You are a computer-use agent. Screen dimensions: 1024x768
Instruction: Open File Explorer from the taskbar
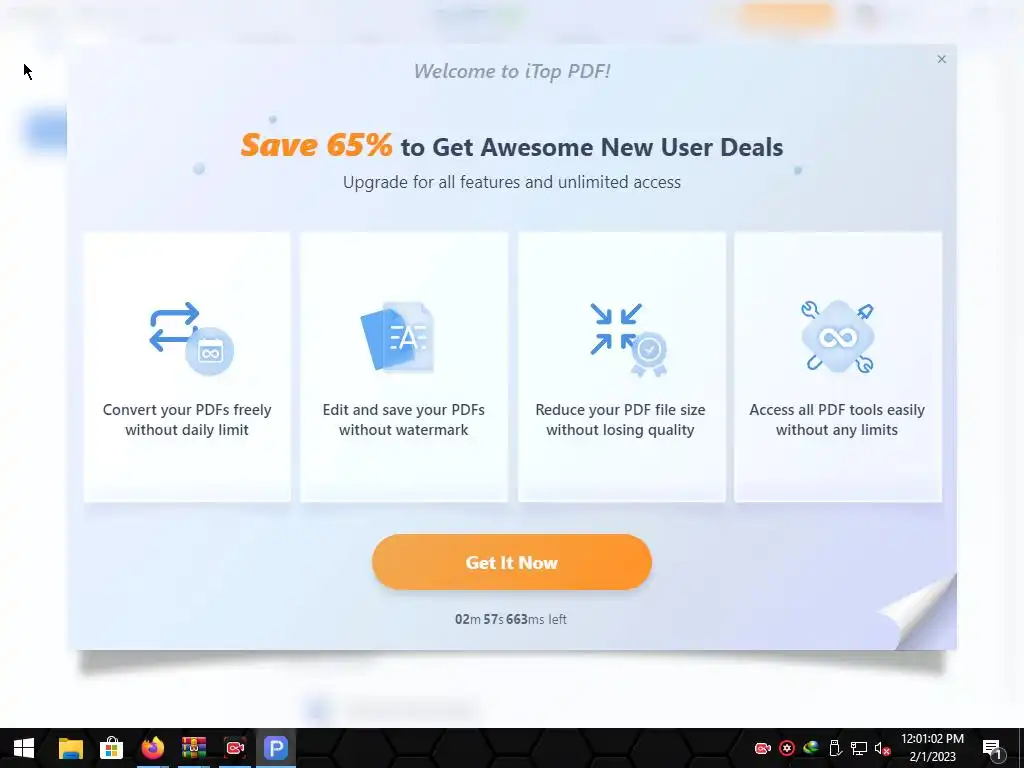point(71,748)
